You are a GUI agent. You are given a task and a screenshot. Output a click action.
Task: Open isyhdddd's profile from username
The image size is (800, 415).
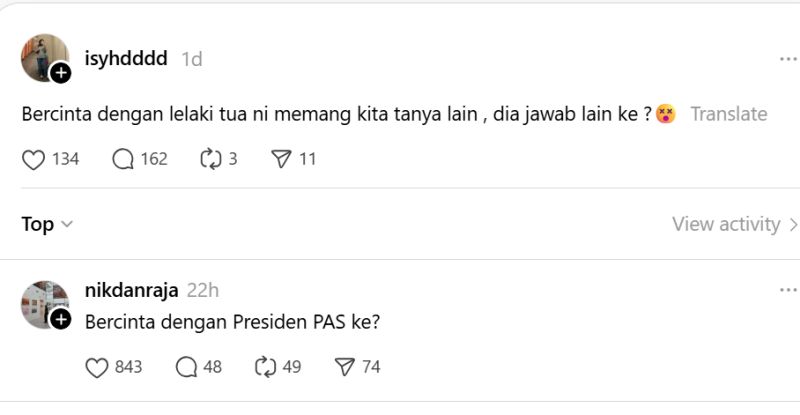[x=126, y=59]
